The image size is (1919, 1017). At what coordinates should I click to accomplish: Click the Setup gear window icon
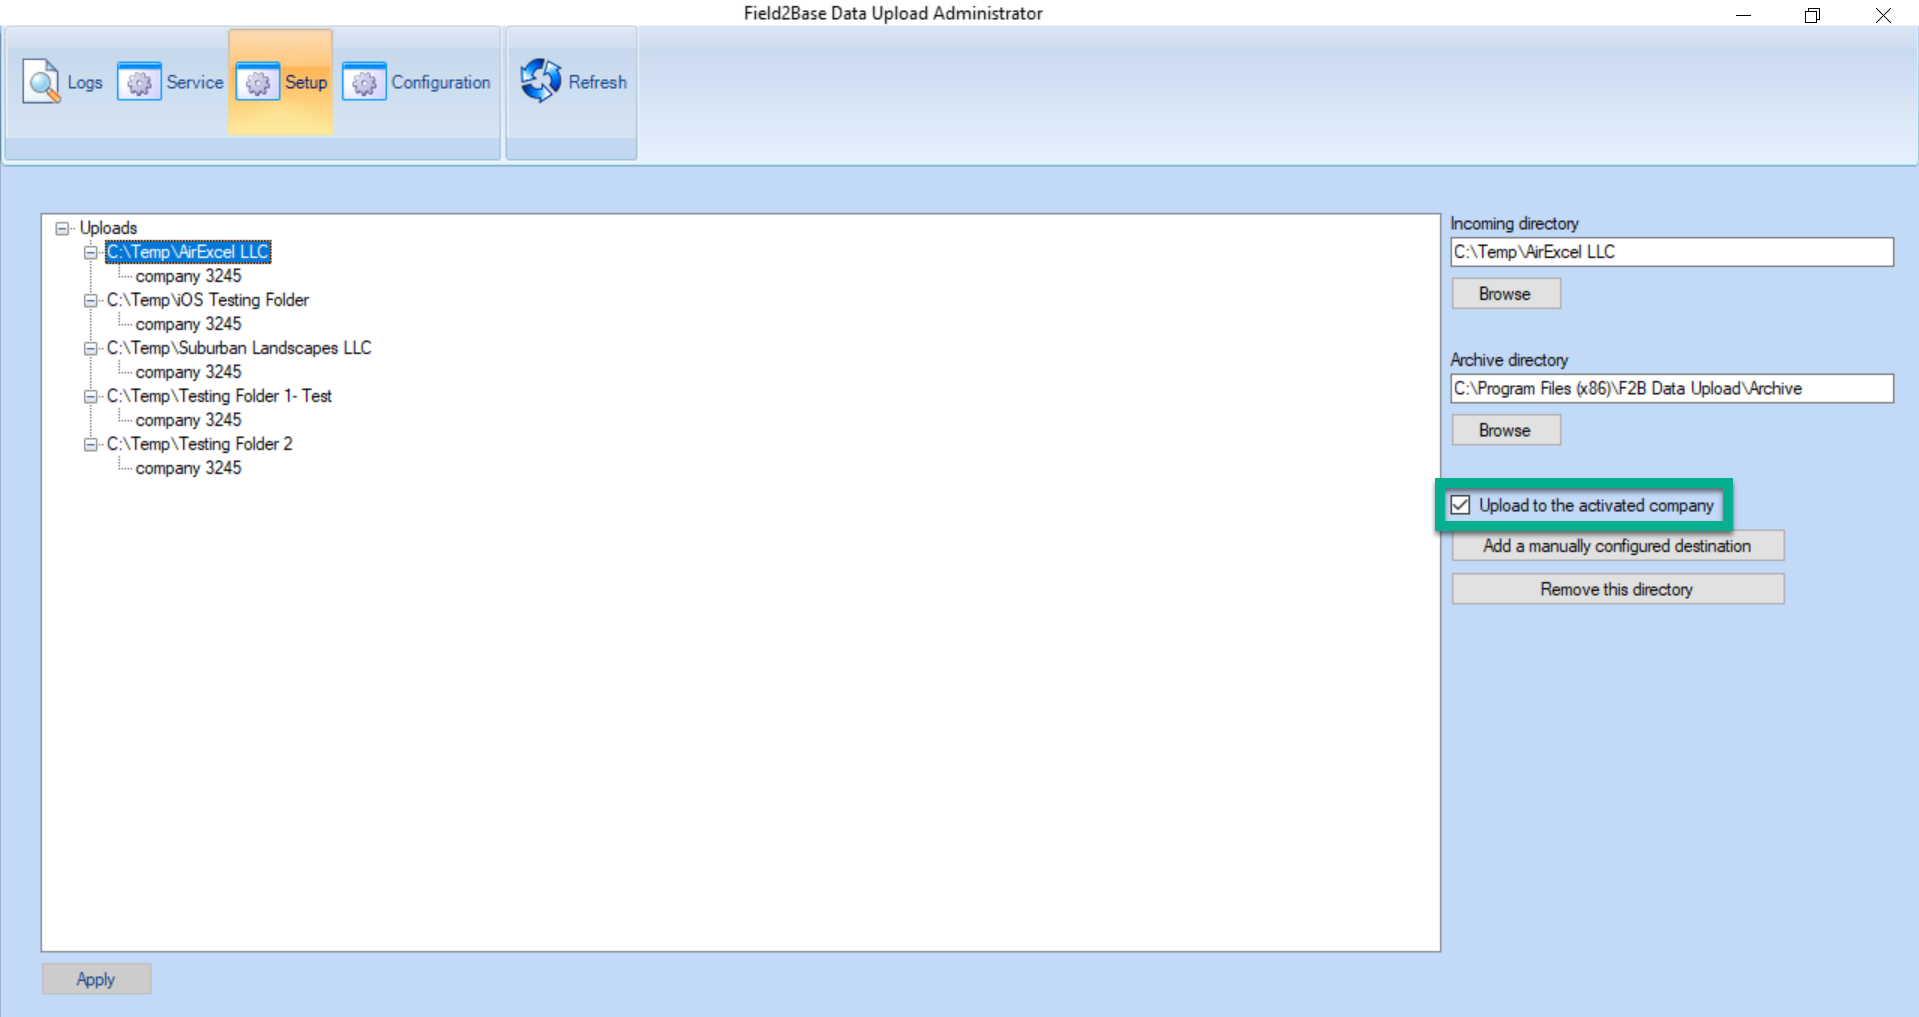257,82
